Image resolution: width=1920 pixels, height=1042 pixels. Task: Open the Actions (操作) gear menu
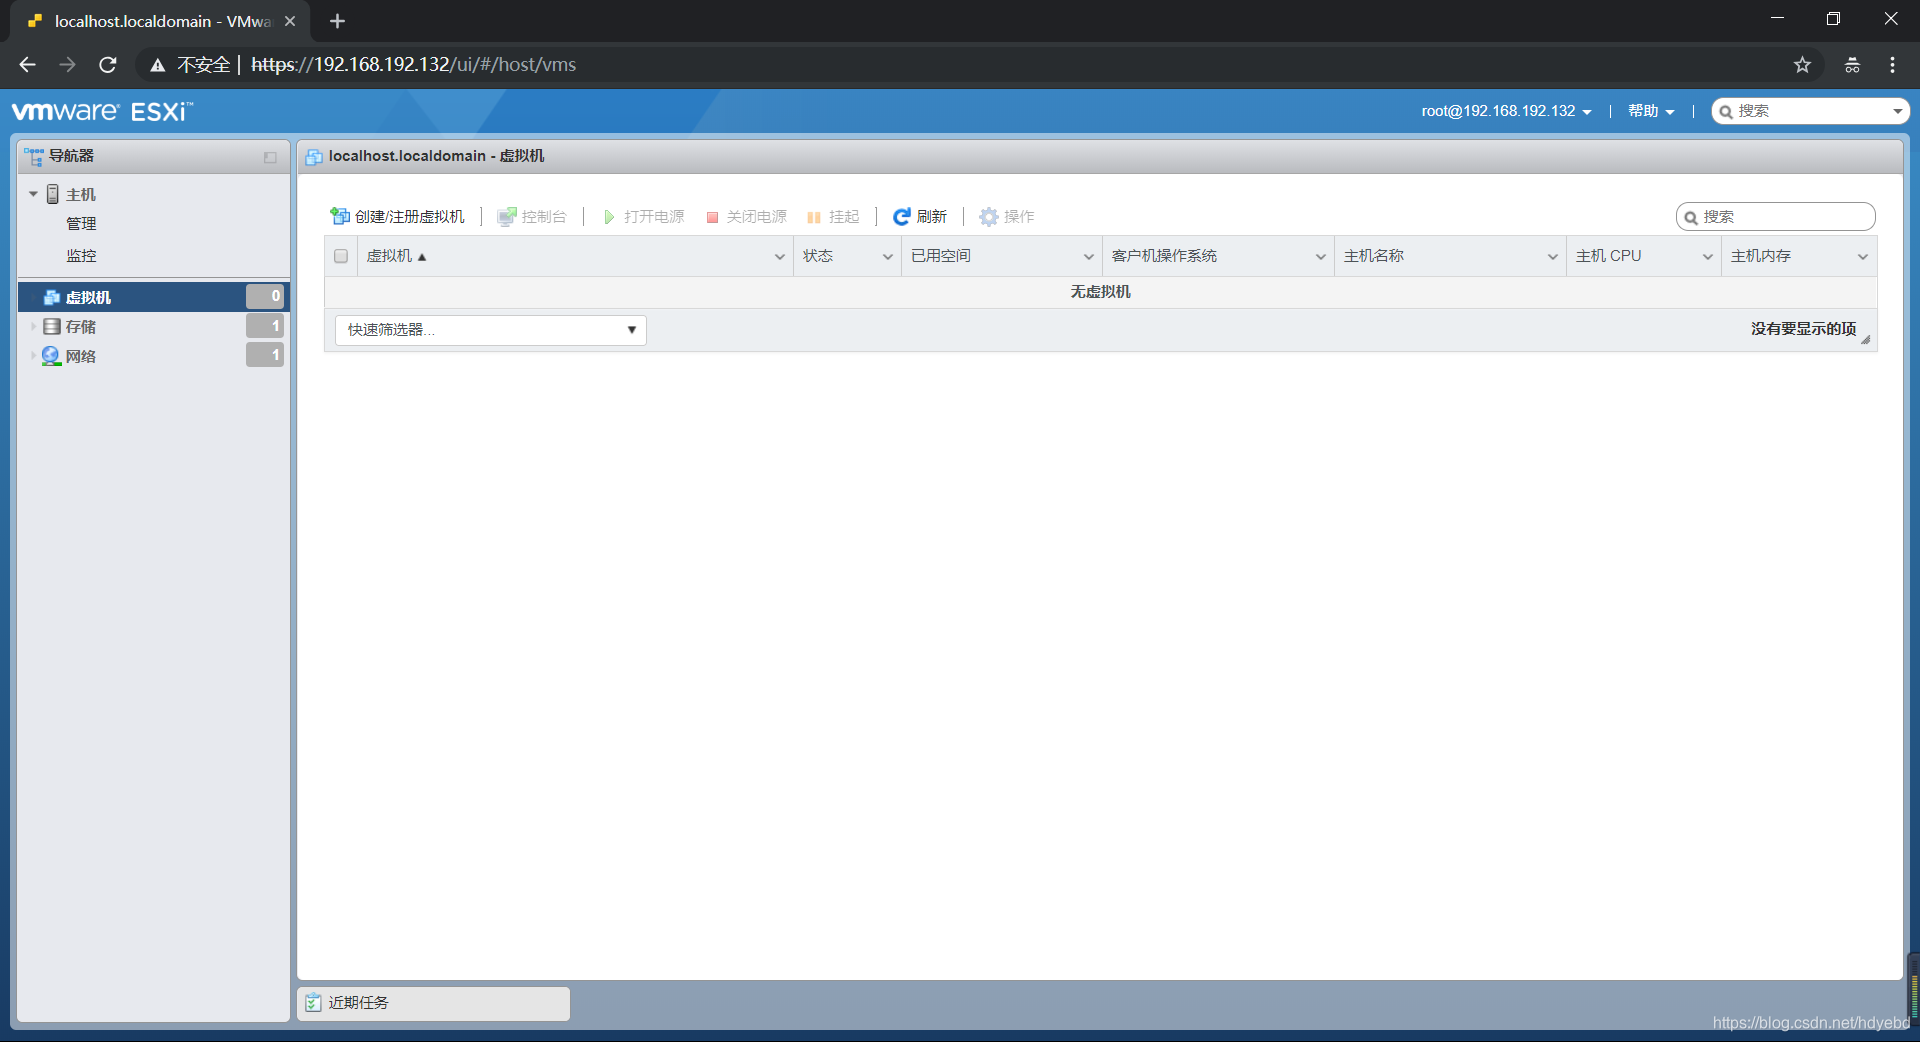click(1007, 216)
